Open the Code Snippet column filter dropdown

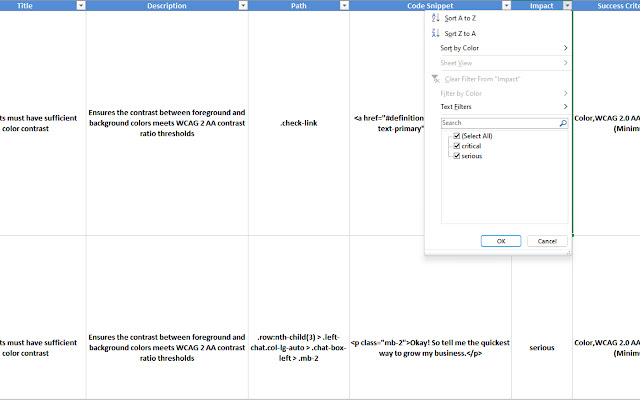click(504, 6)
